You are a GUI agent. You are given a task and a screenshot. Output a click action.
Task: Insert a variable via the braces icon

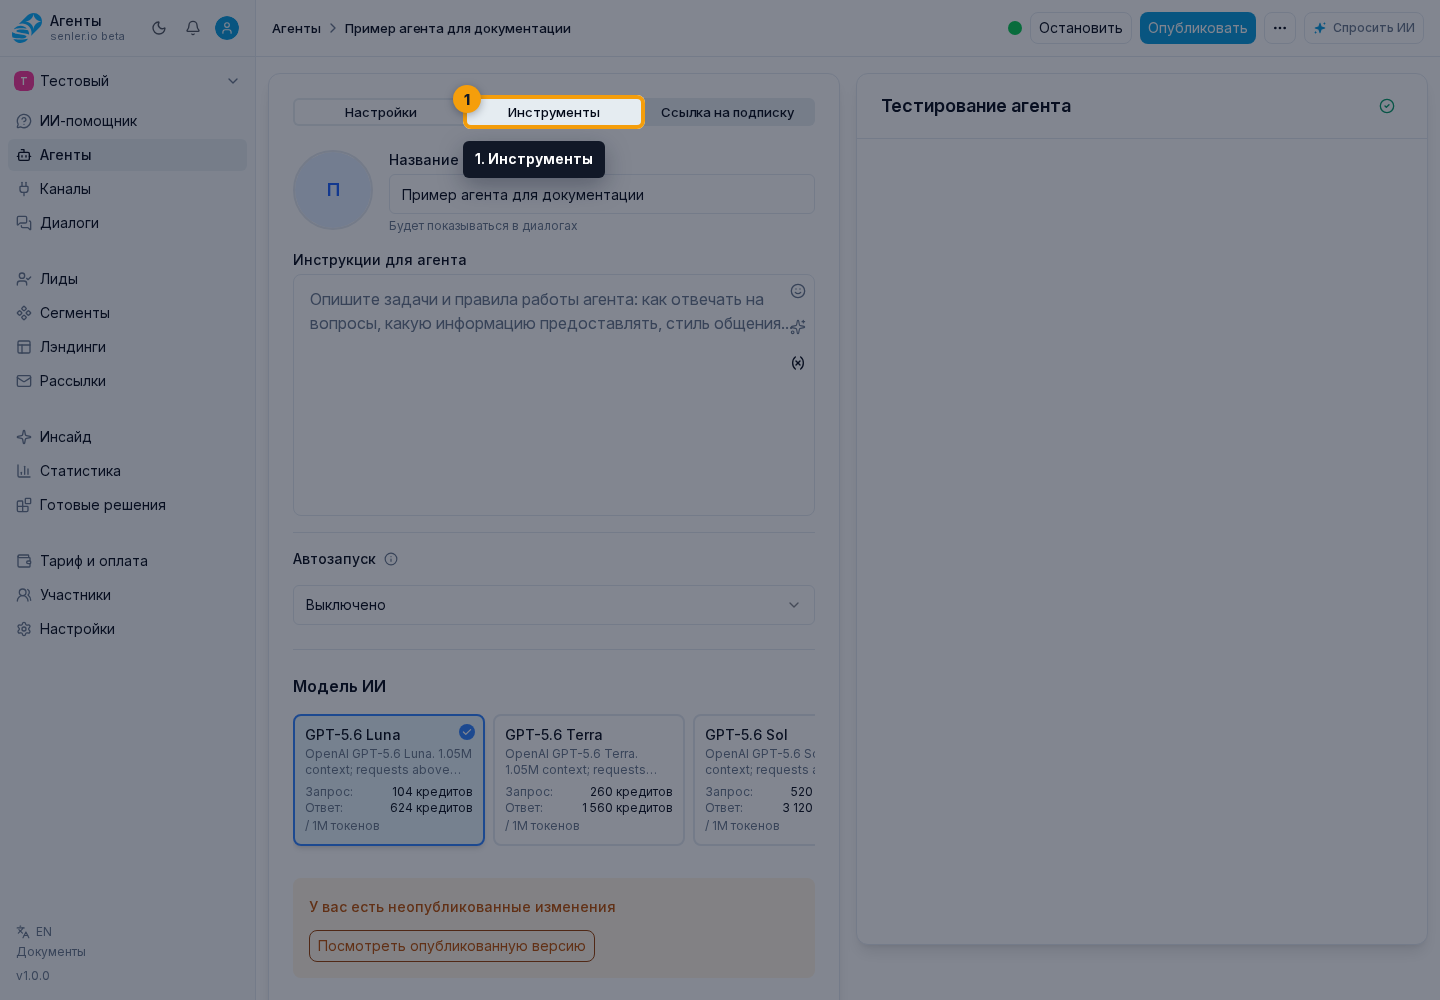pyautogui.click(x=798, y=363)
